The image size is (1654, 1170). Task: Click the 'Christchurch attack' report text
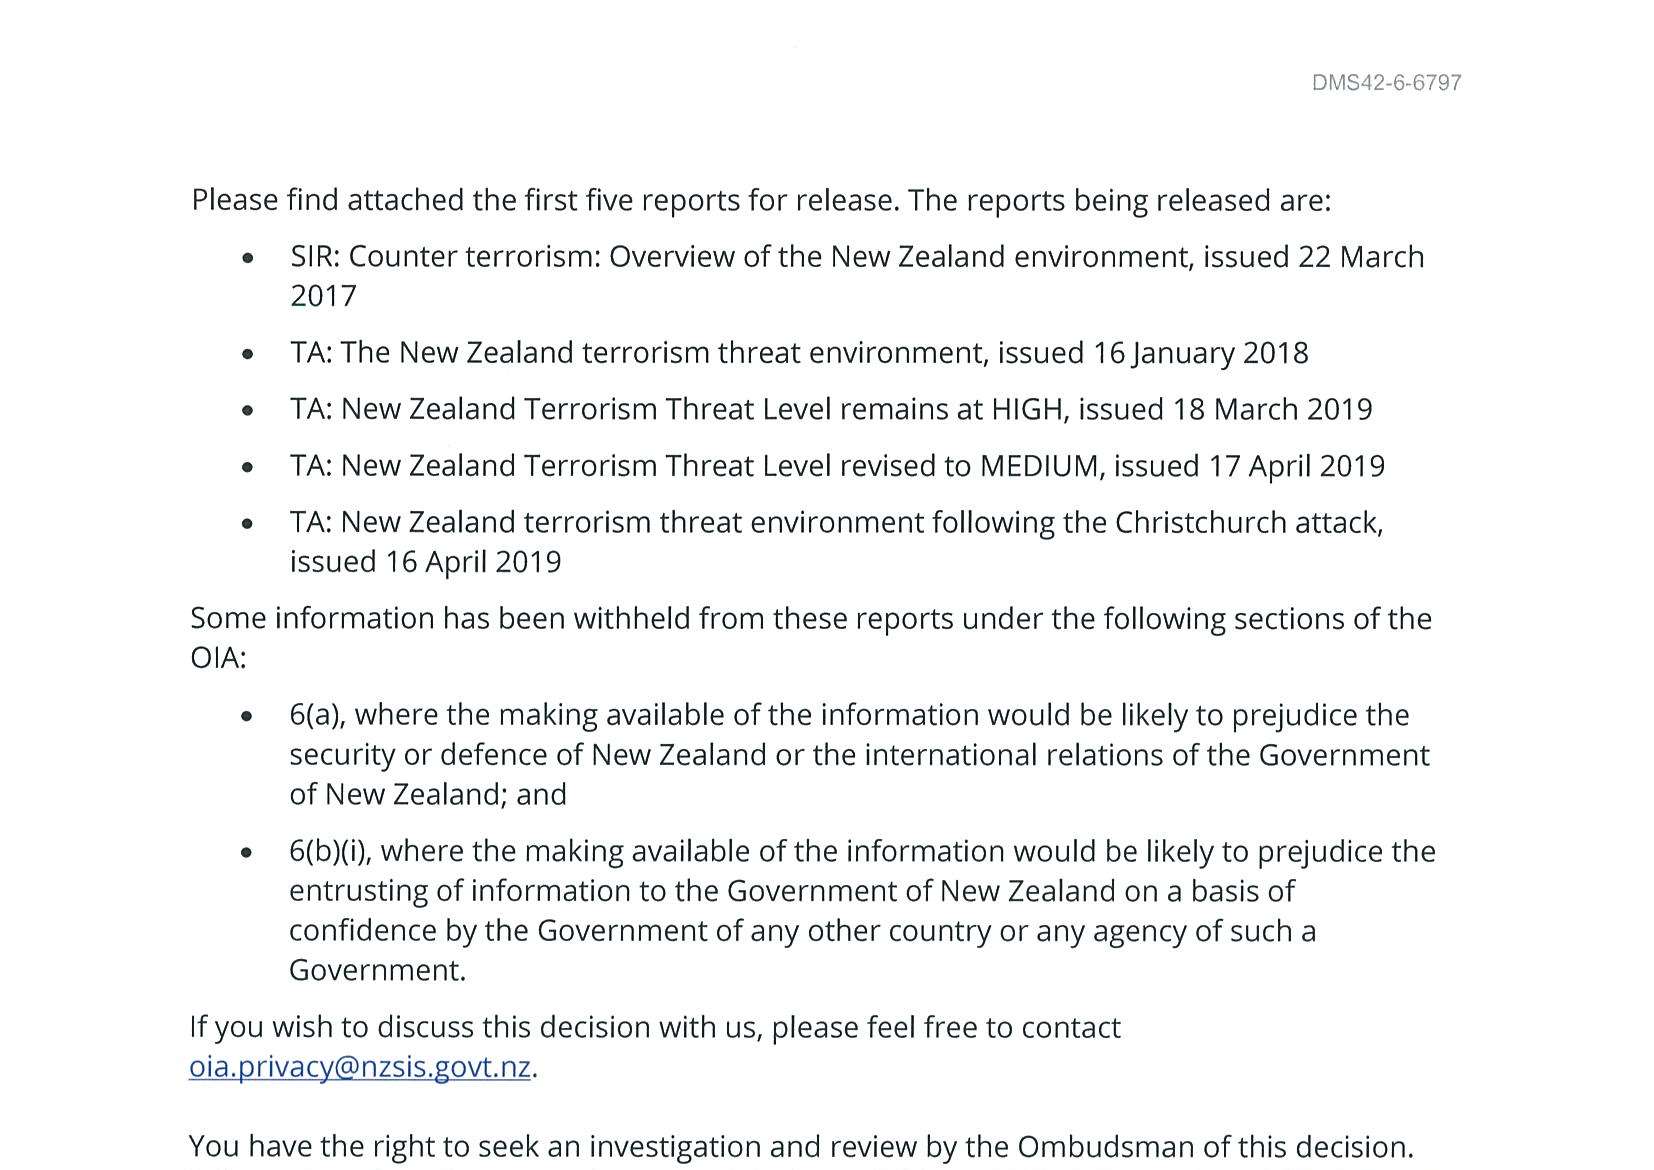tap(1248, 523)
